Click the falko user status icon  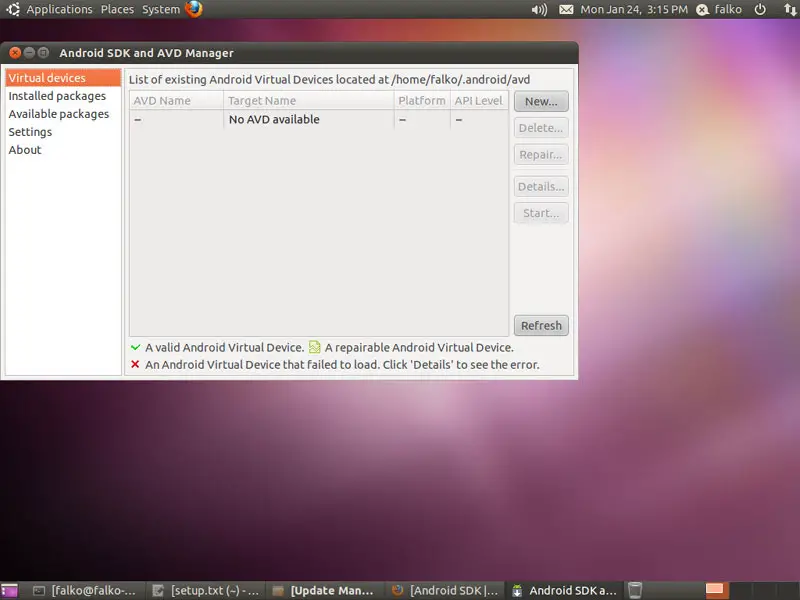pyautogui.click(x=703, y=10)
